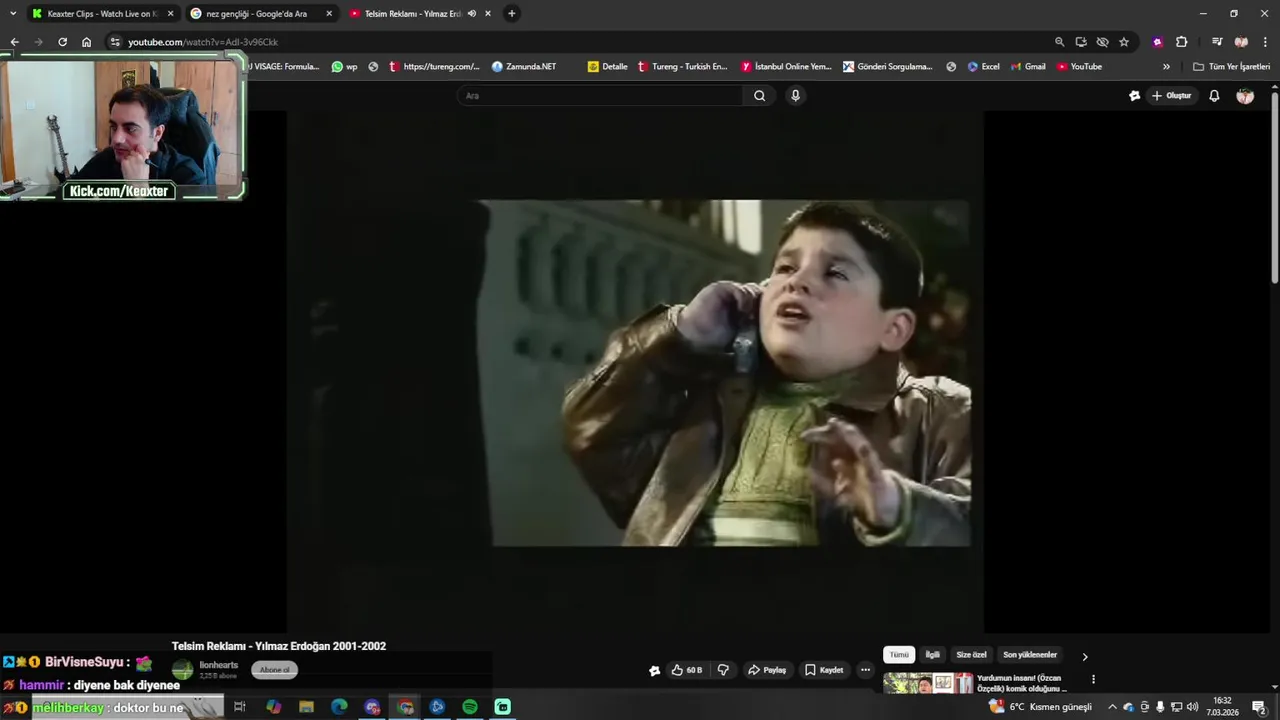The image size is (1280, 720).
Task: Open Task View on the taskbar
Action: click(x=240, y=707)
